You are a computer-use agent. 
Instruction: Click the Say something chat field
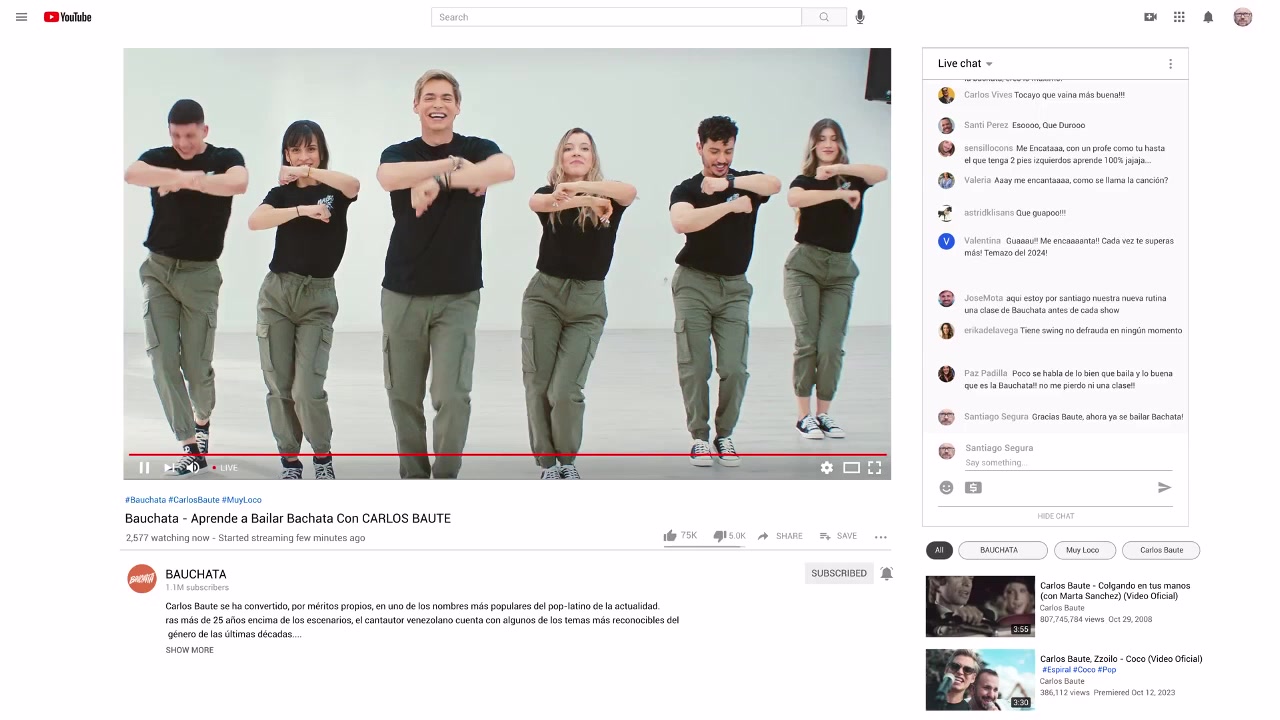pos(1068,463)
